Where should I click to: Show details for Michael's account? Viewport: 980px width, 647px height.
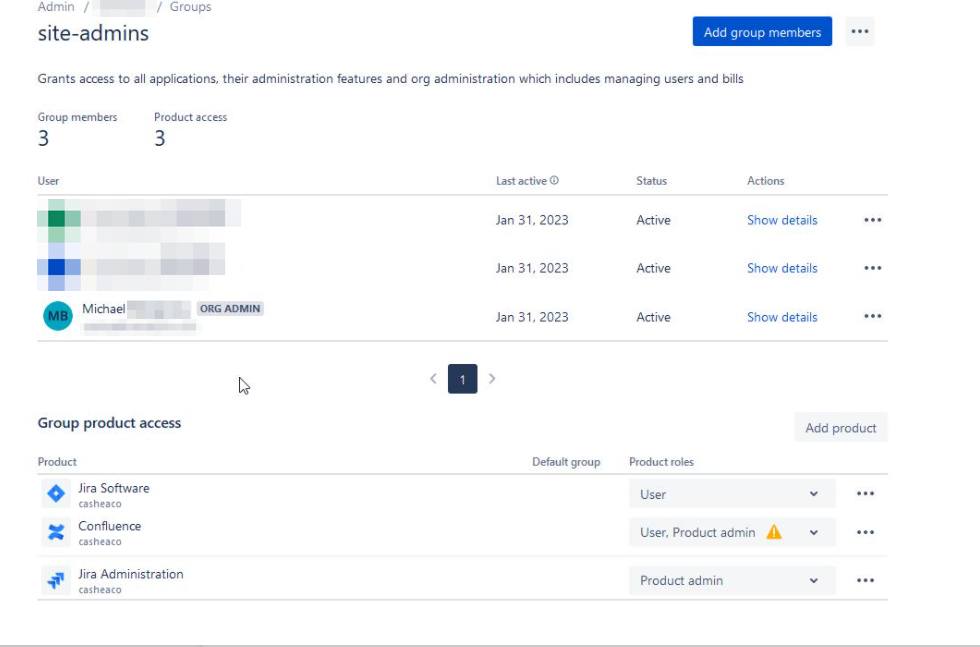tap(782, 316)
